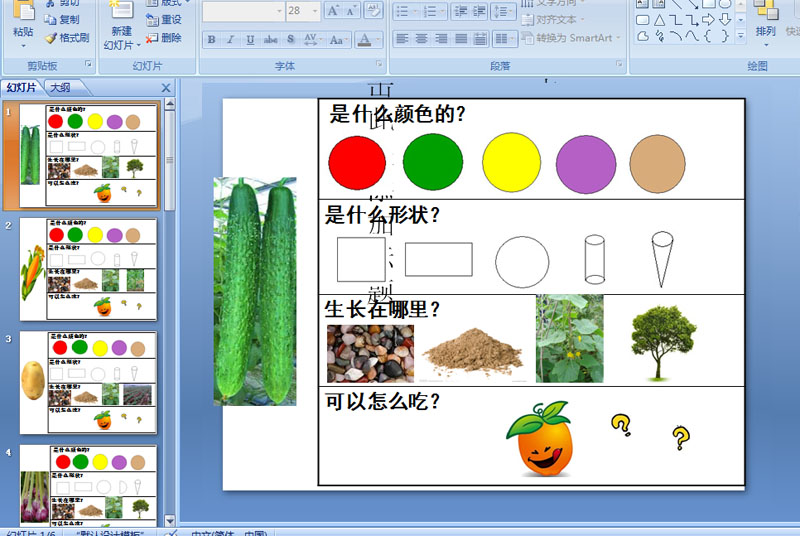Select slide 3 potato thumbnail
Screen dimensions: 800x536
click(88, 382)
